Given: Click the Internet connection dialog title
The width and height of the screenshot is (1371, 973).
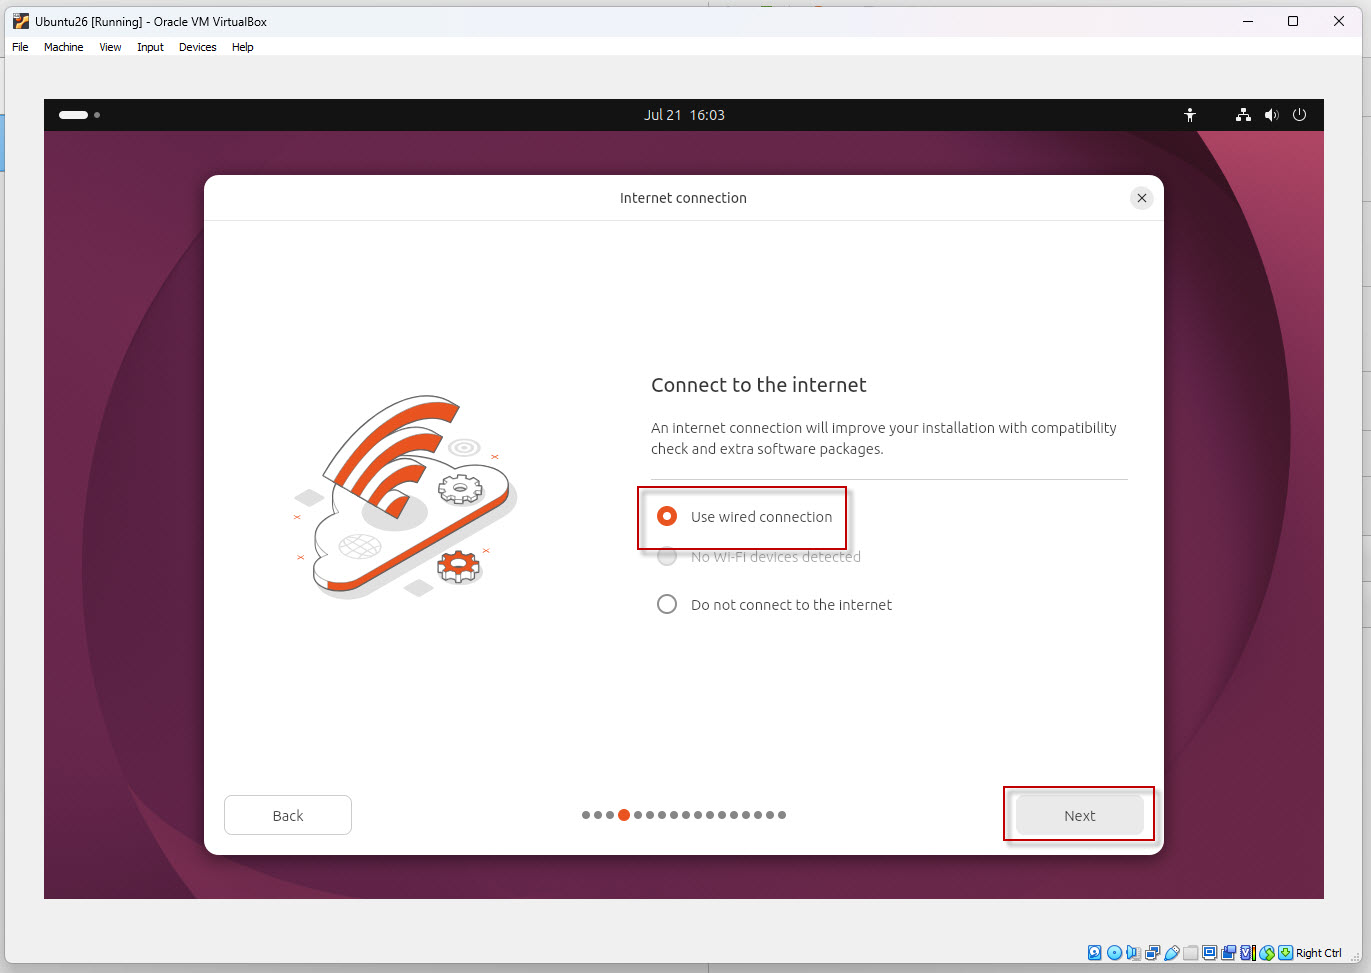Looking at the screenshot, I should coord(683,198).
